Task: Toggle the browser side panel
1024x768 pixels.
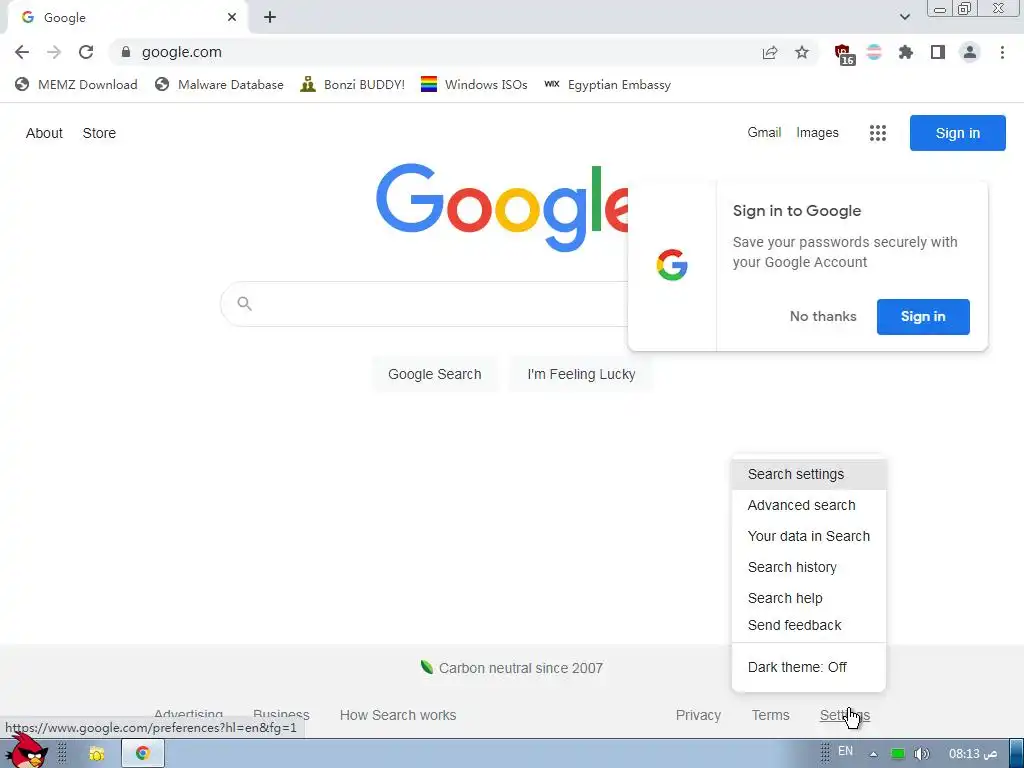Action: coord(938,52)
